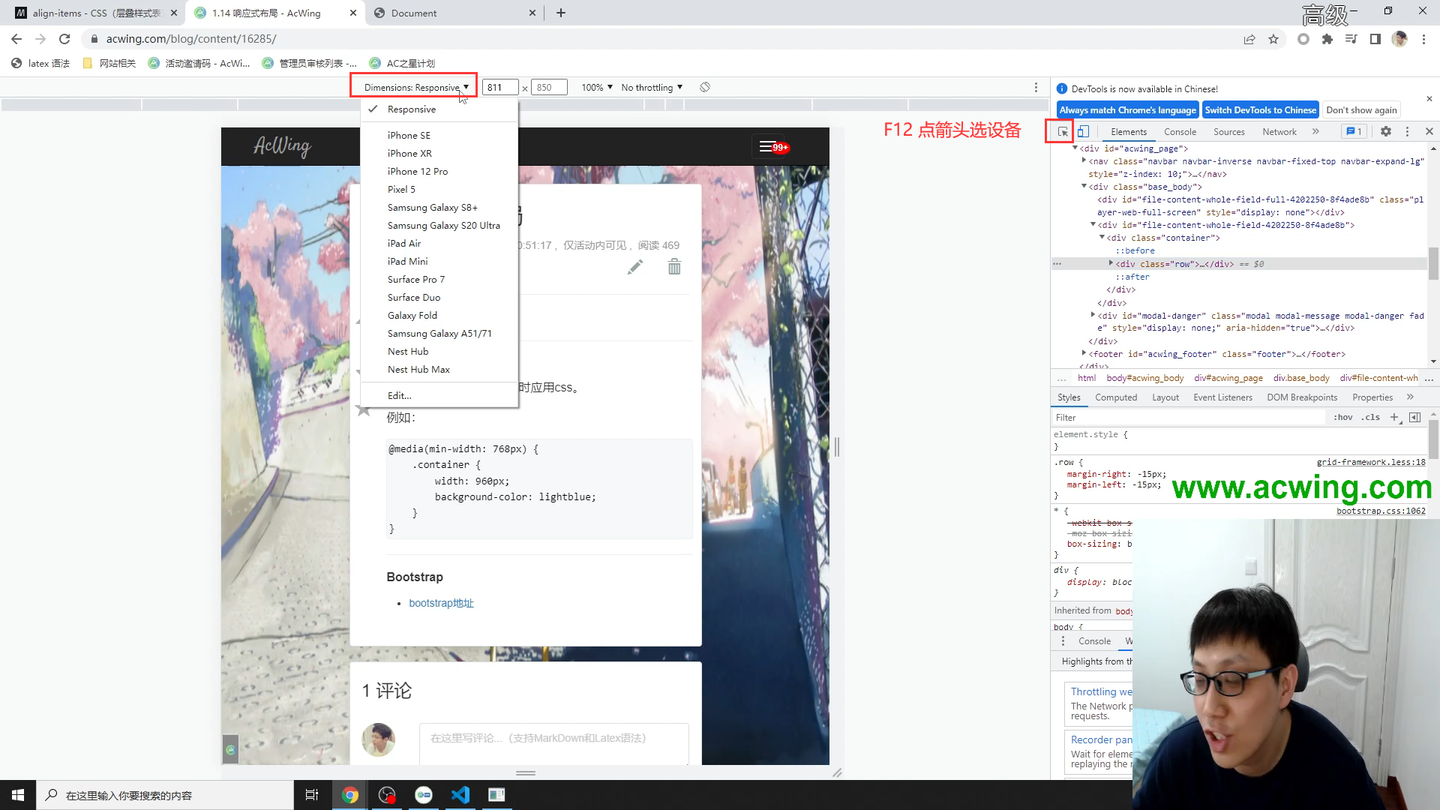Switch to the Console tab in DevTools
The width and height of the screenshot is (1440, 810).
(1180, 131)
